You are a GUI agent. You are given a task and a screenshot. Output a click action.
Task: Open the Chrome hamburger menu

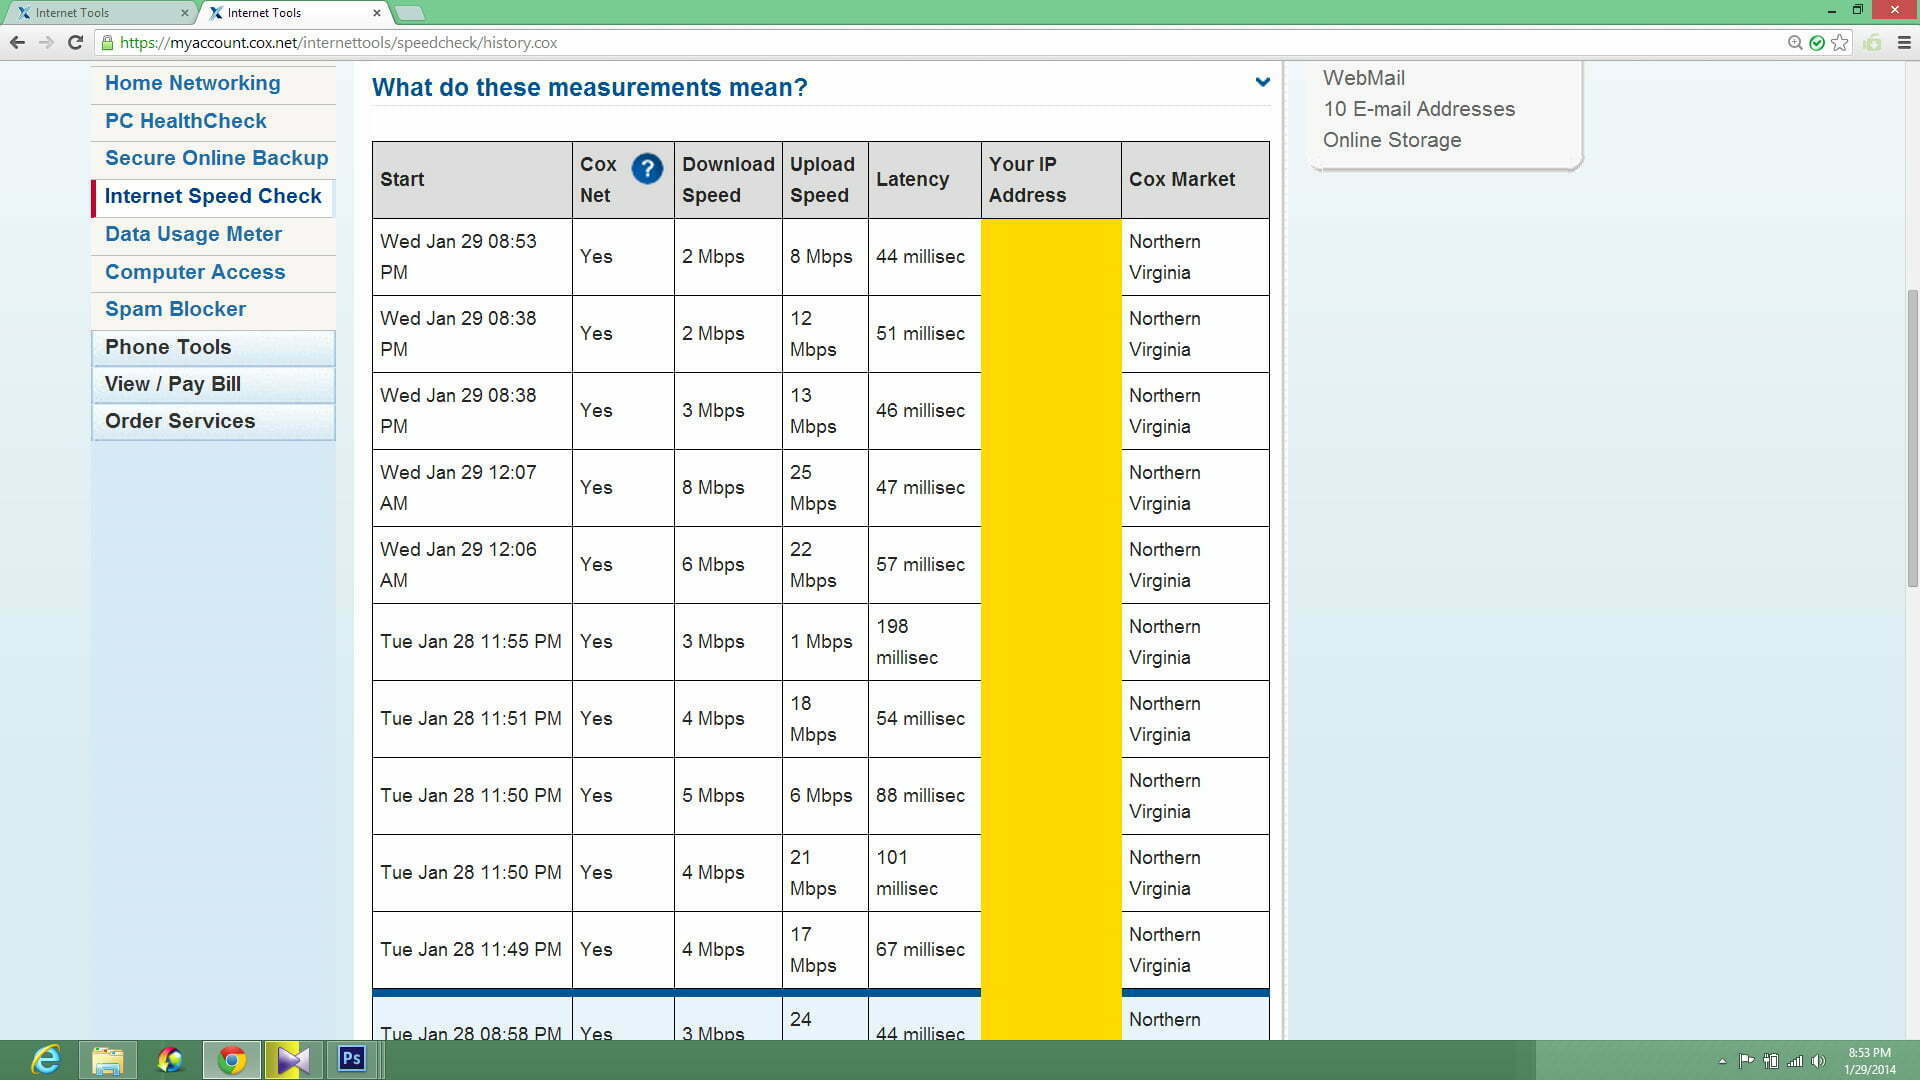tap(1903, 42)
